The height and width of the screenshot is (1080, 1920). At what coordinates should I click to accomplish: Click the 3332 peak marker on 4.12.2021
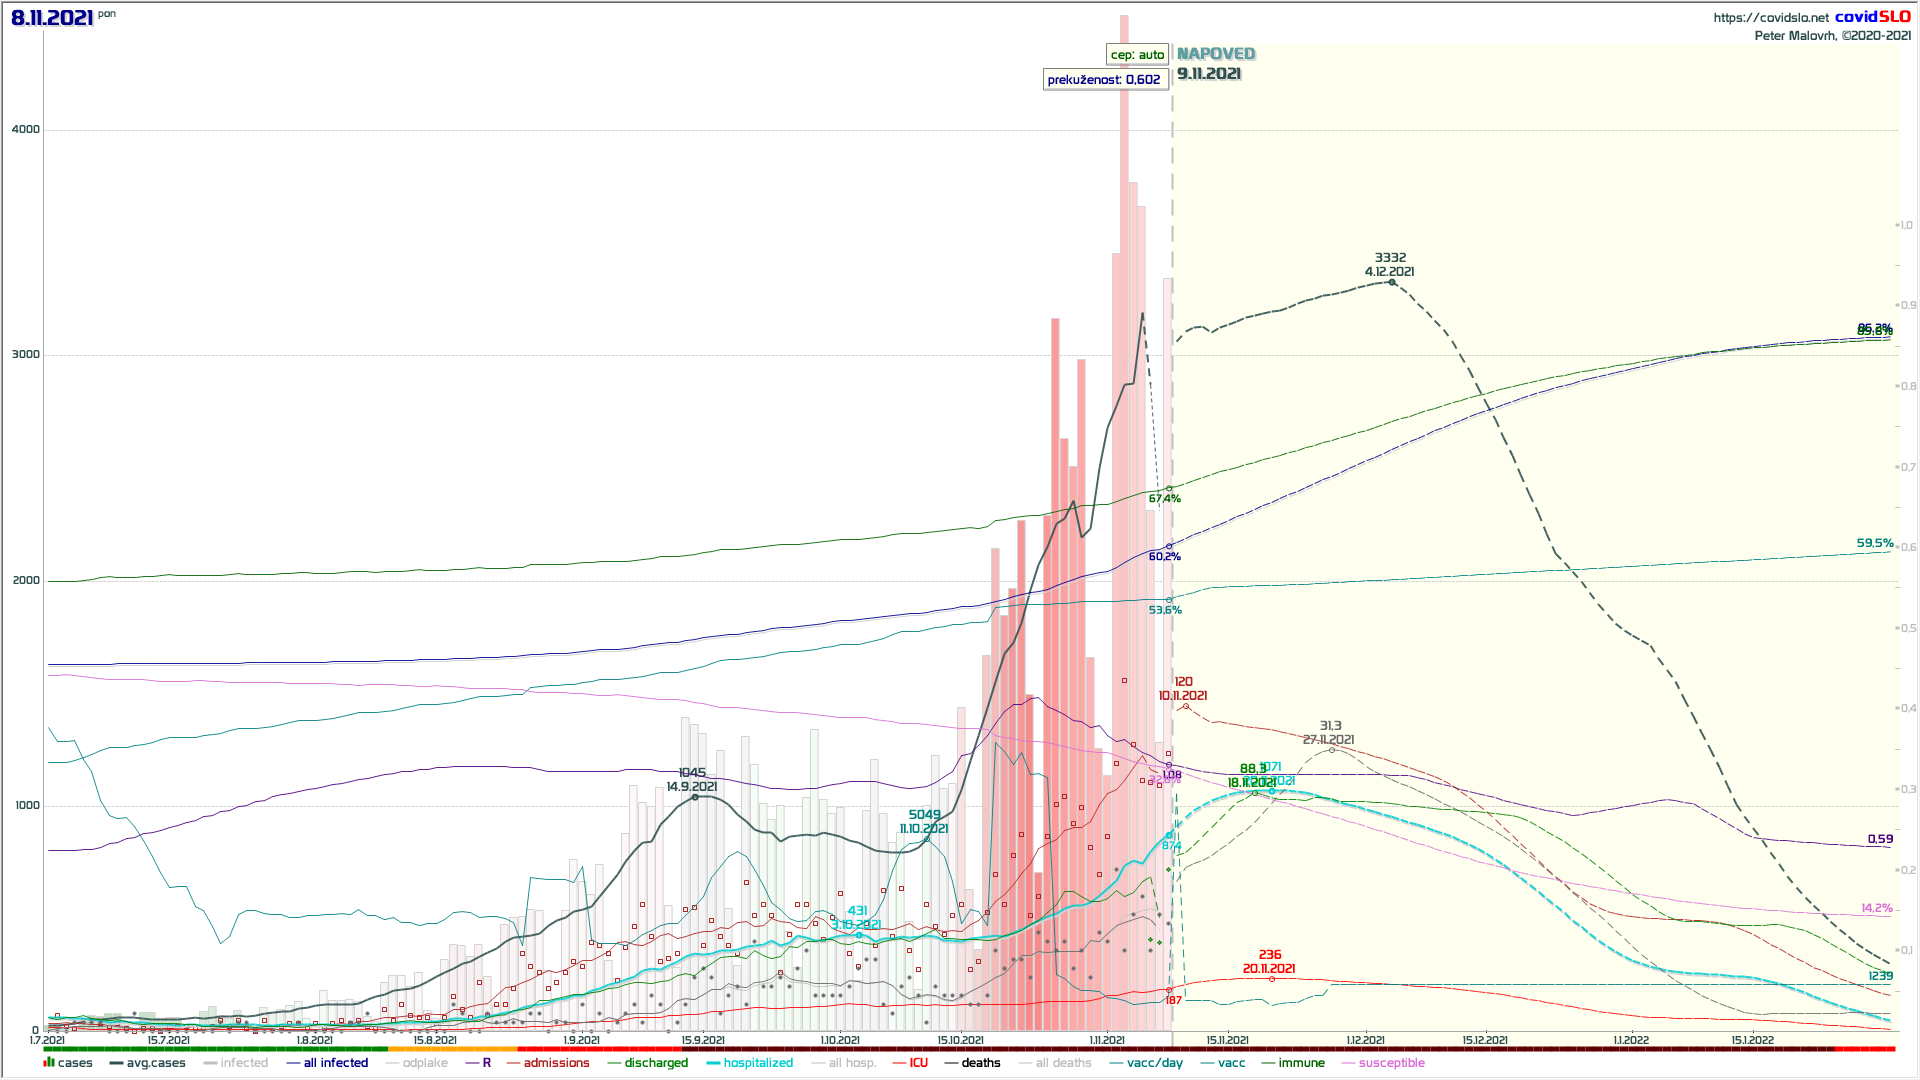1392,283
